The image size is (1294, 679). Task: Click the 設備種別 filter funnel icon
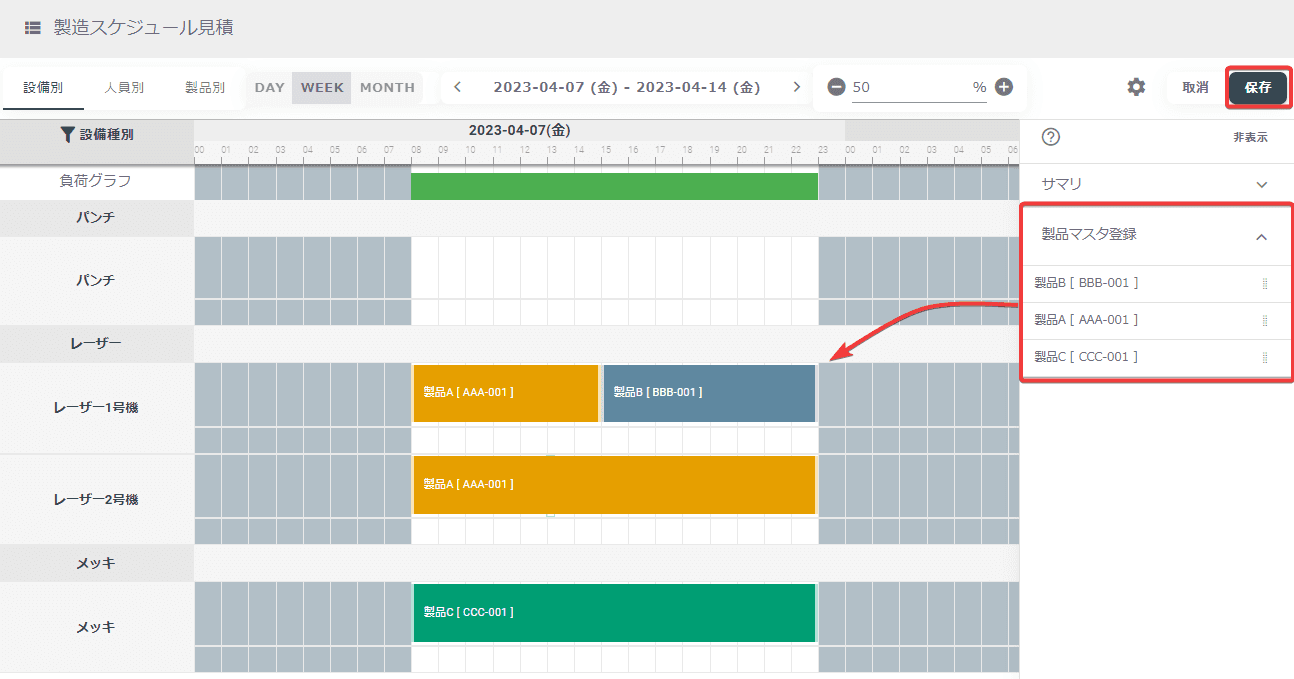[68, 134]
